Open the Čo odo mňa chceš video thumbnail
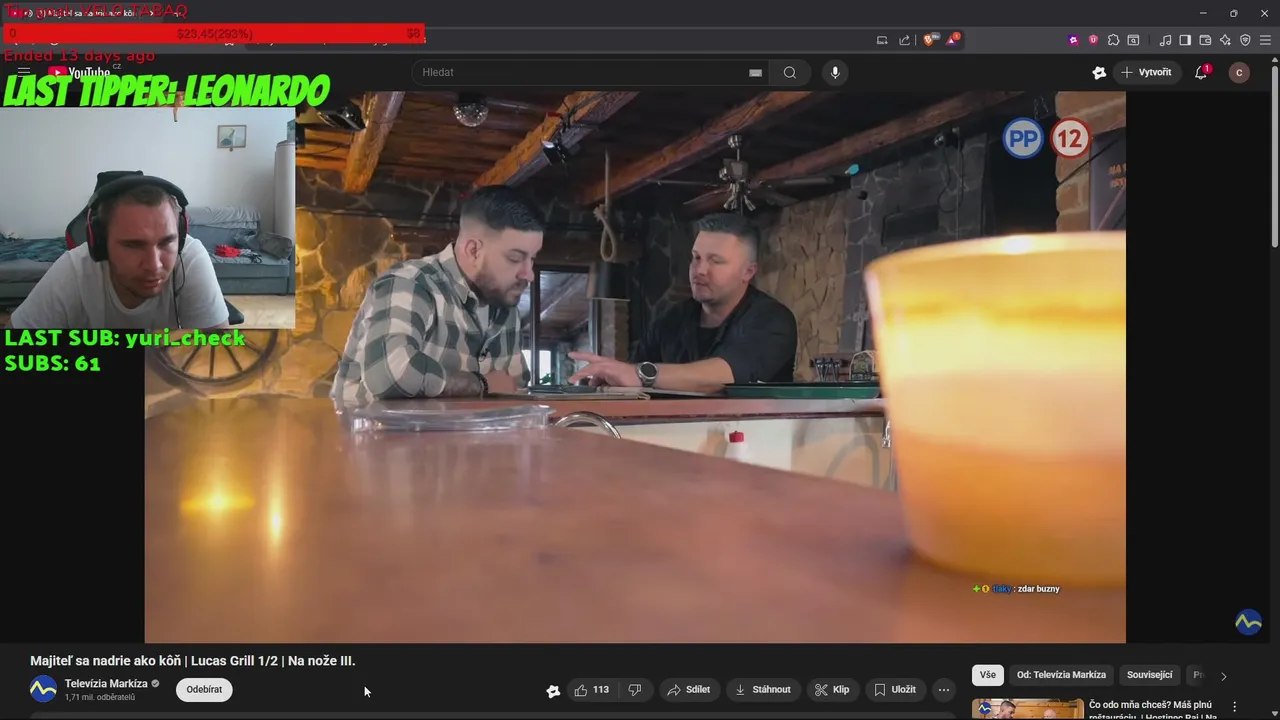 (x=1028, y=709)
